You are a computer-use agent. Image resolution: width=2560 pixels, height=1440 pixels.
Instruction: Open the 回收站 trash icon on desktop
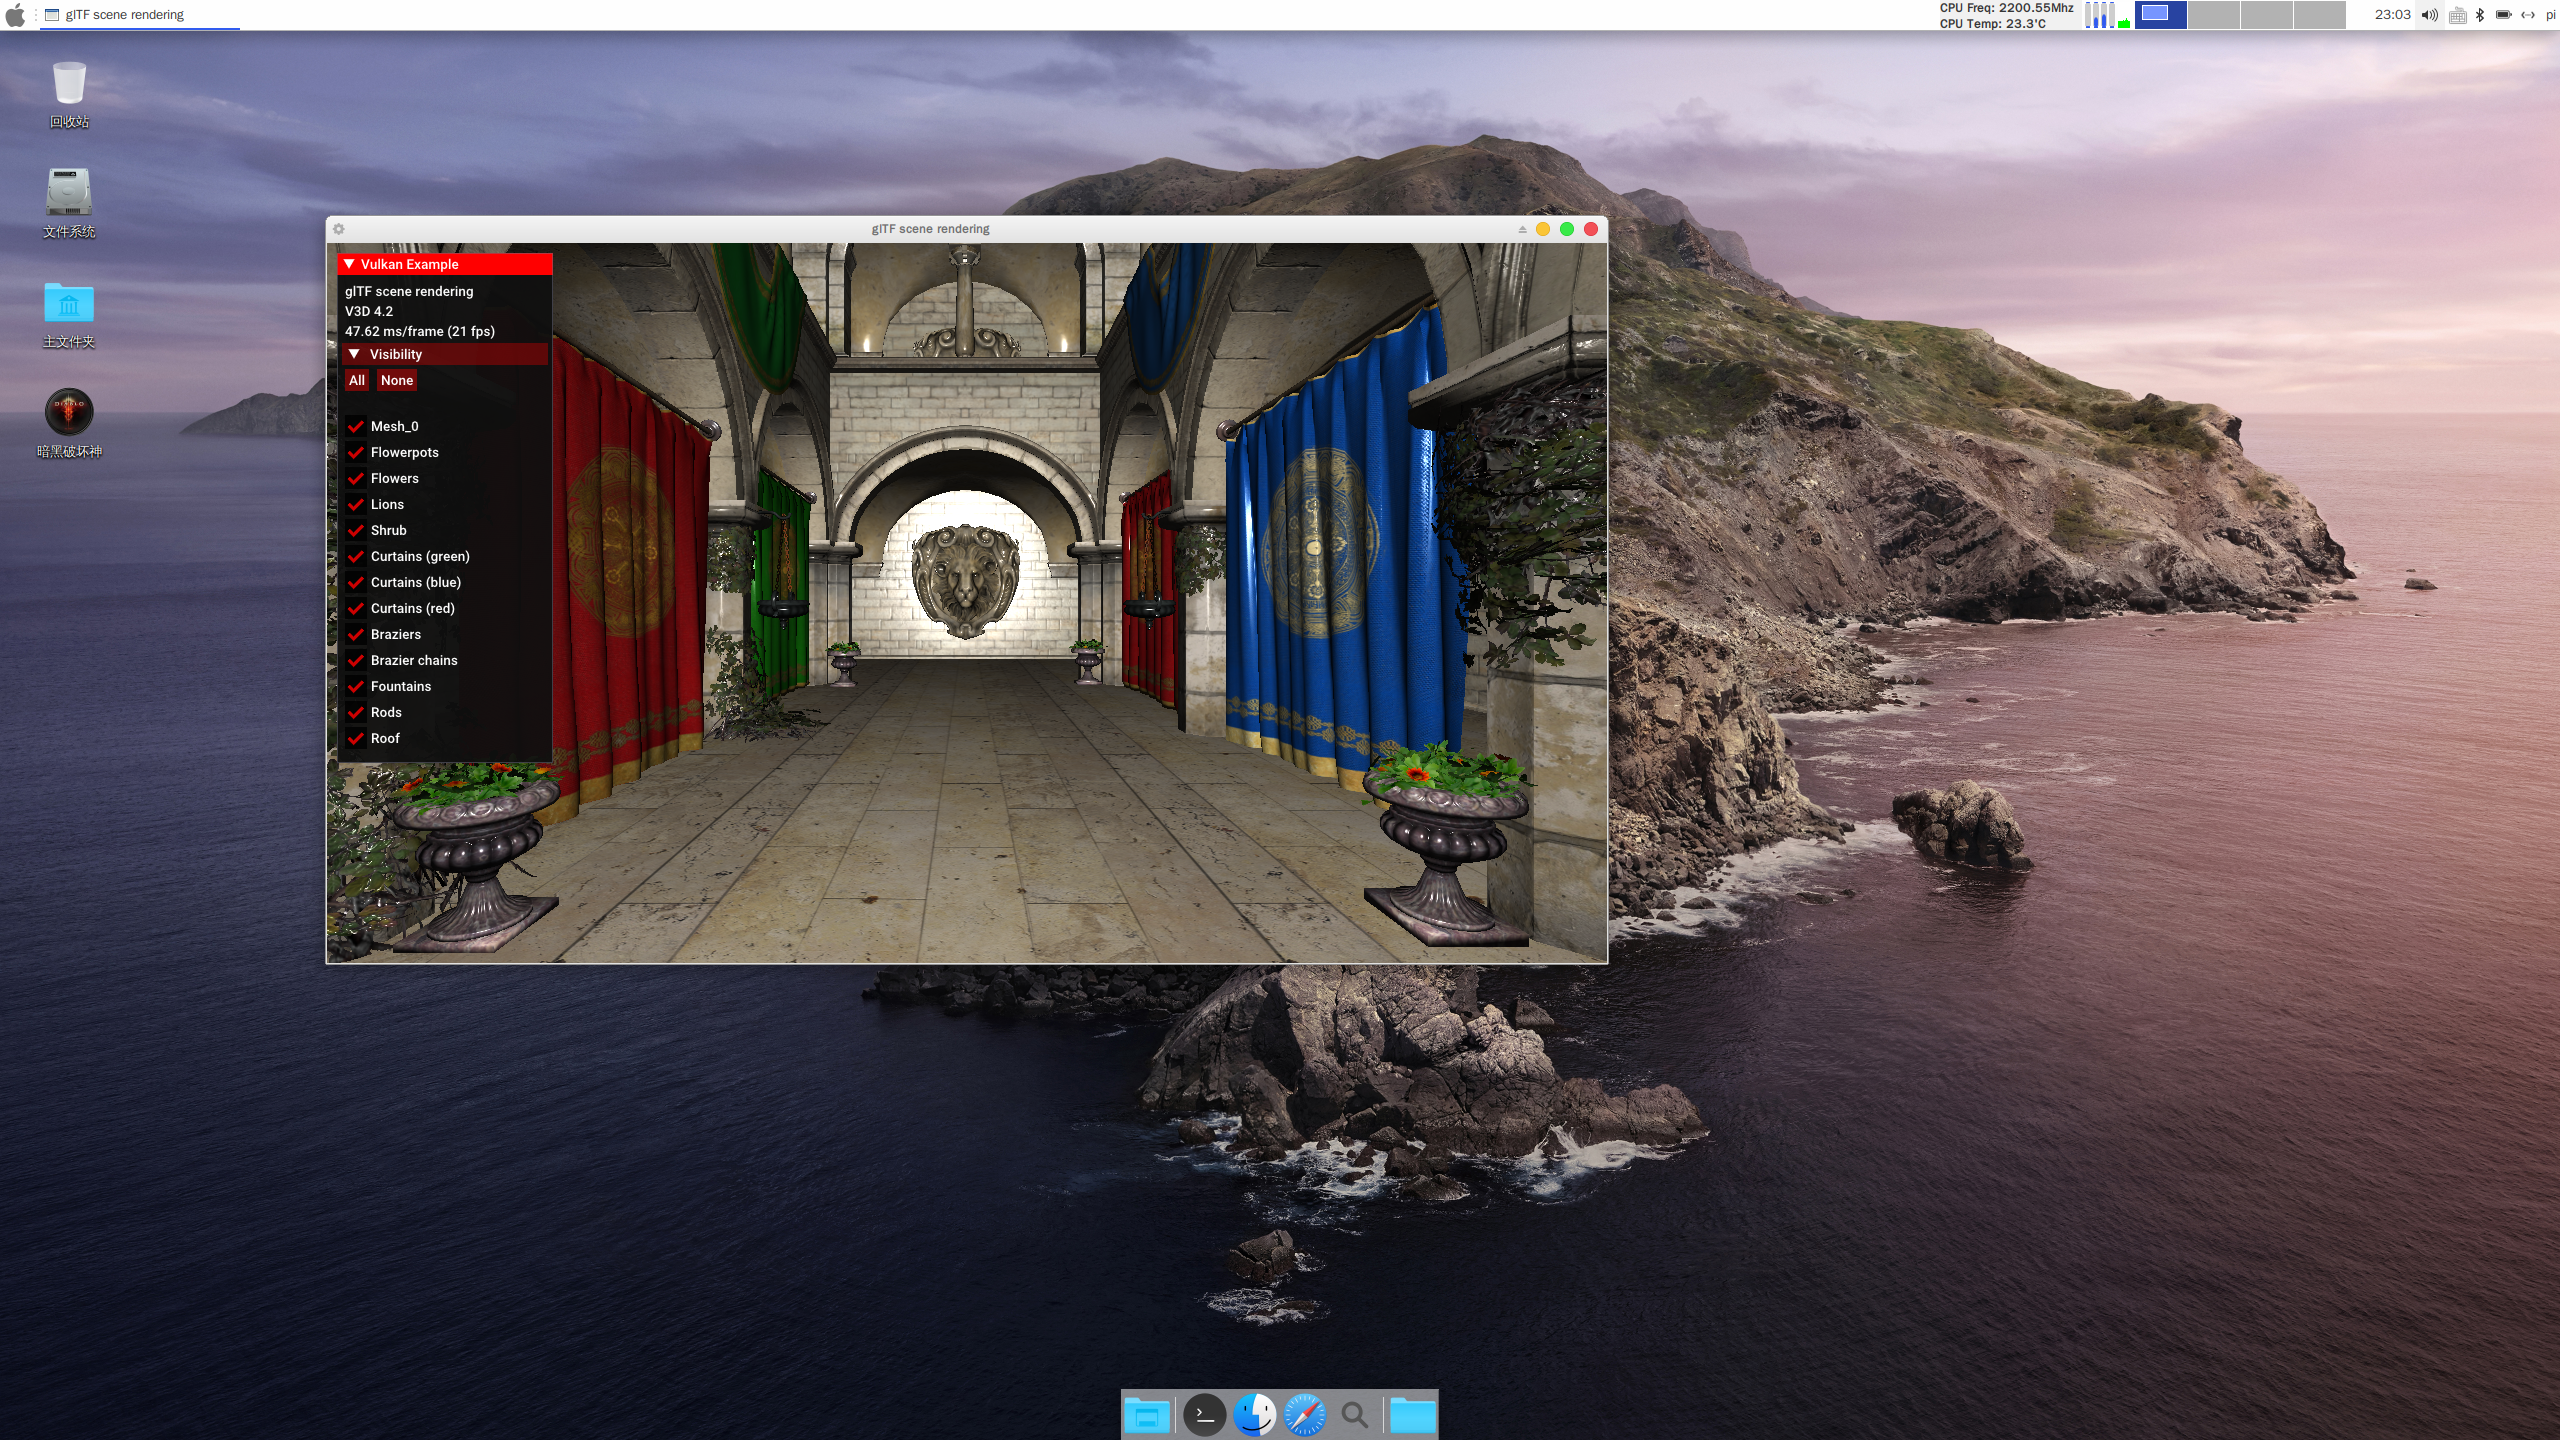(x=69, y=84)
